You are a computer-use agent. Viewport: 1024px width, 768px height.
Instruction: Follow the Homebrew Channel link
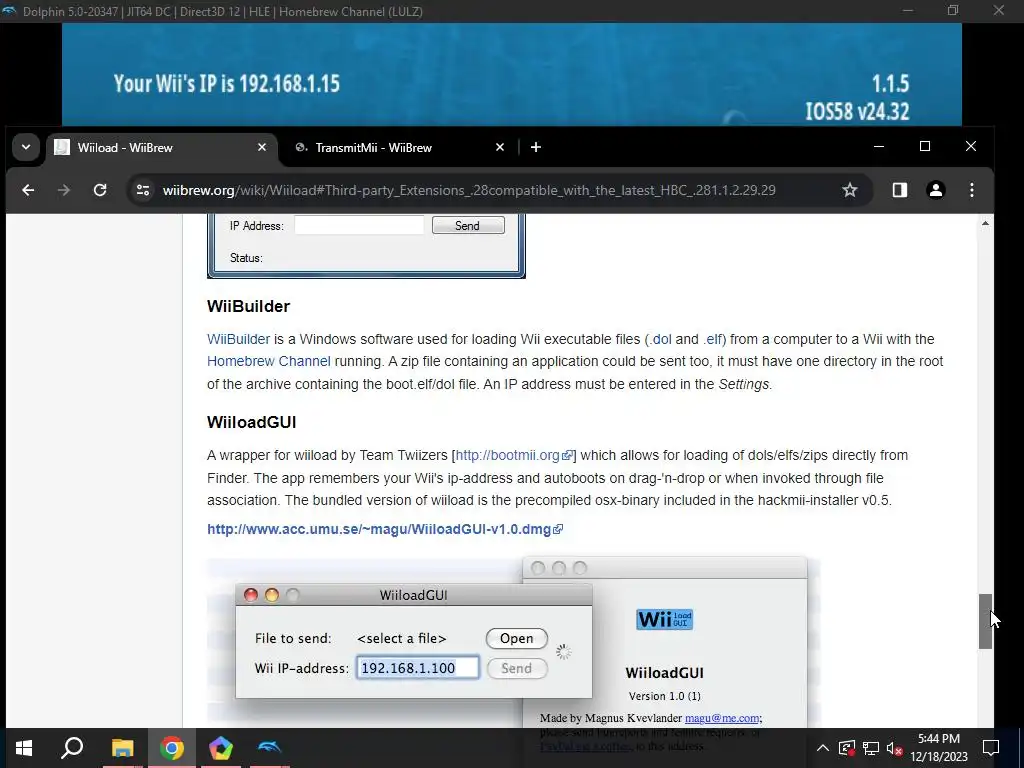point(268,361)
